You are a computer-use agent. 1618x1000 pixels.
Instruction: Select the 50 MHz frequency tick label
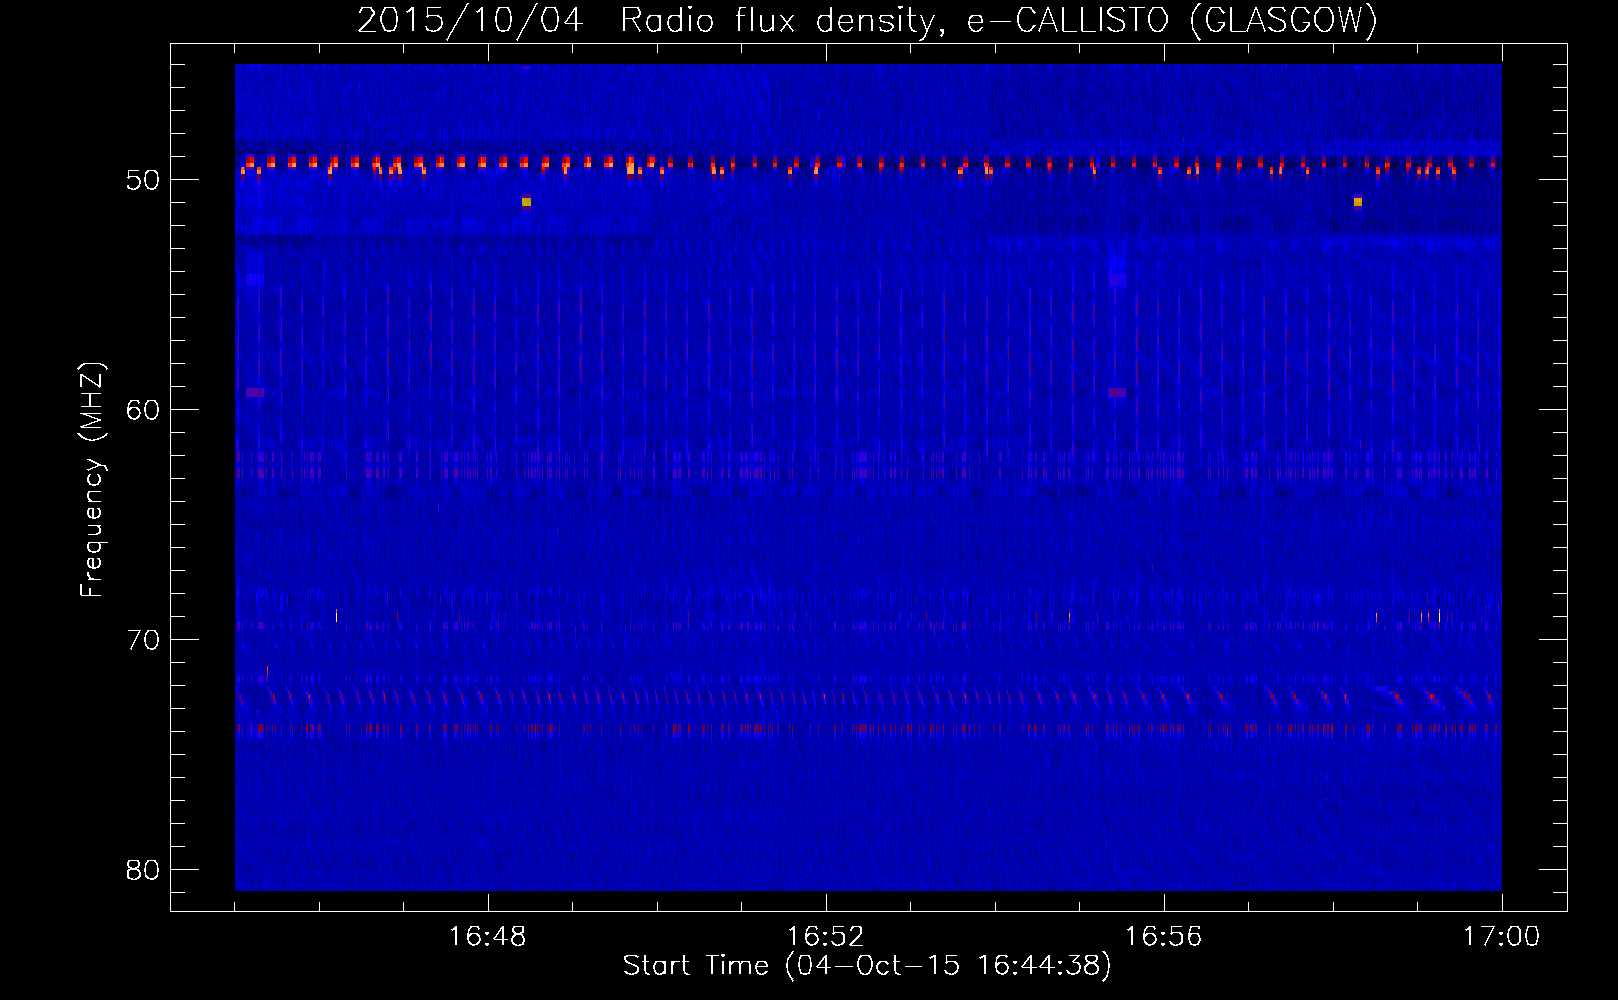click(x=144, y=181)
